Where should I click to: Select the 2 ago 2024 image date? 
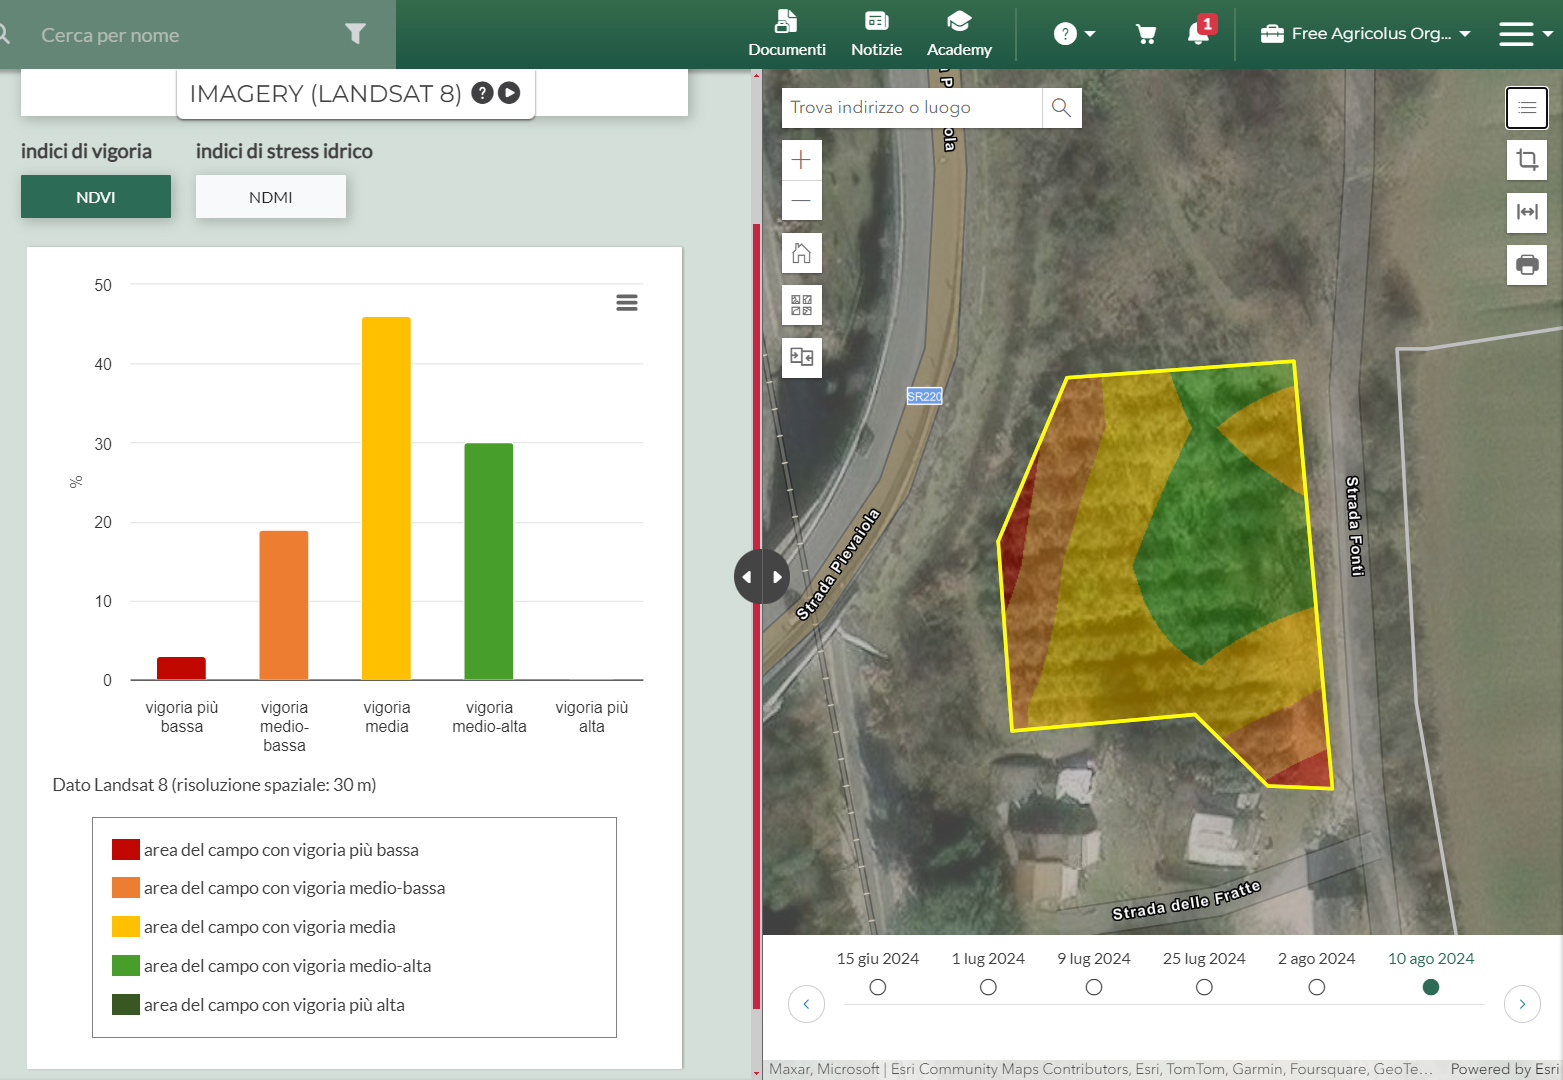1317,987
